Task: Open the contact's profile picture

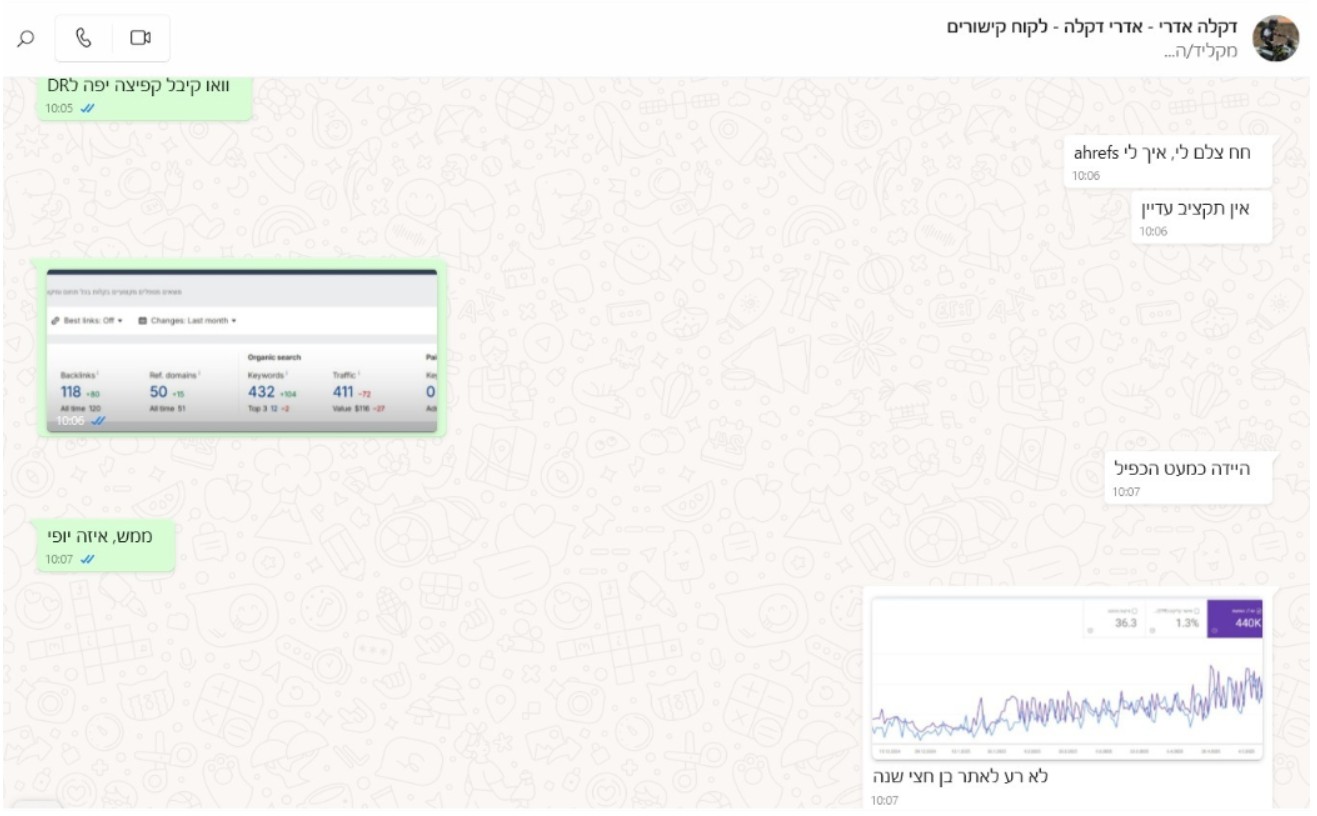Action: 1275,39
